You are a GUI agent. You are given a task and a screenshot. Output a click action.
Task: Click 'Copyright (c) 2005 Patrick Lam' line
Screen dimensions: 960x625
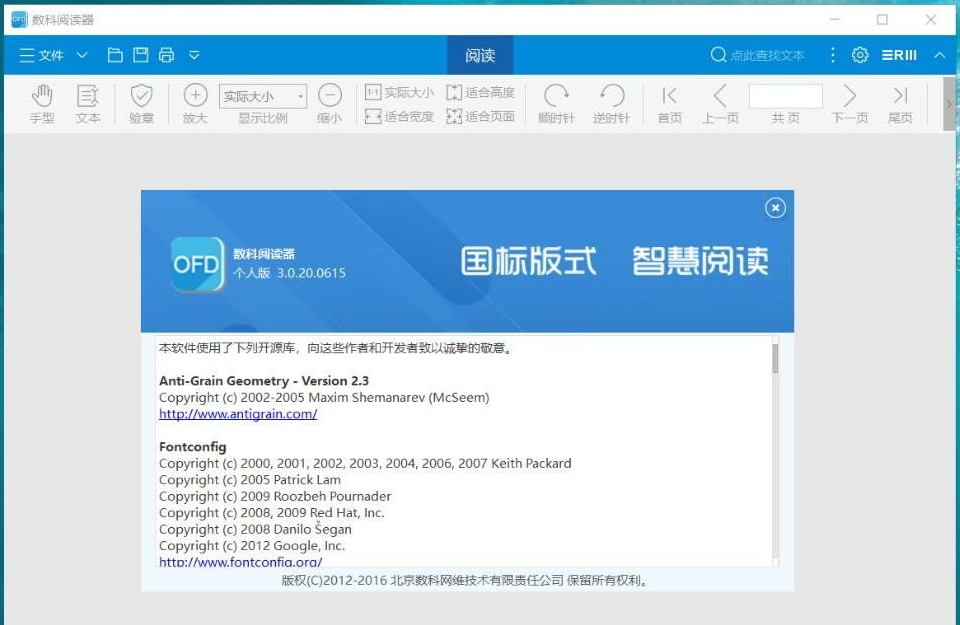(x=250, y=480)
